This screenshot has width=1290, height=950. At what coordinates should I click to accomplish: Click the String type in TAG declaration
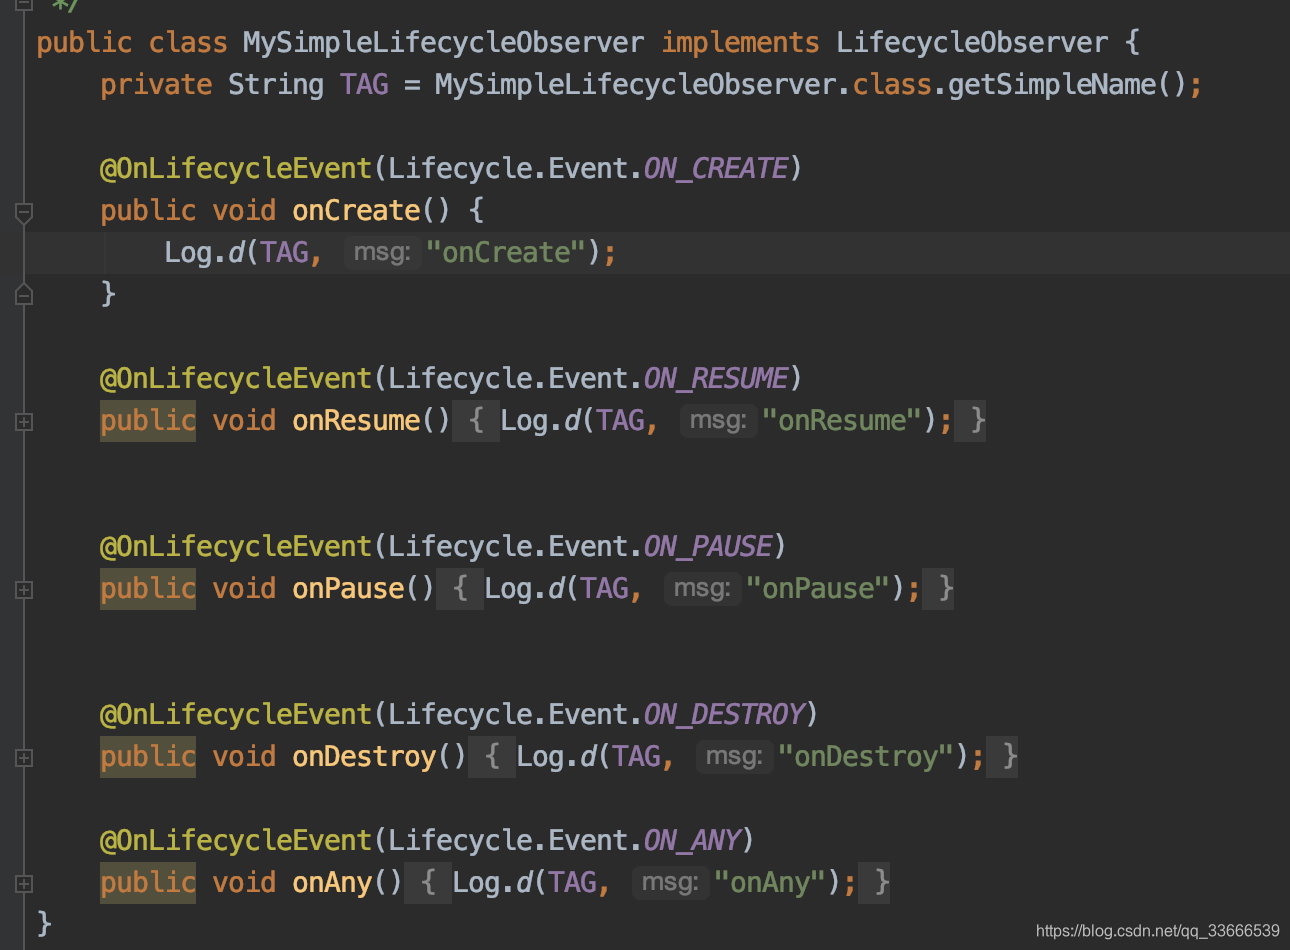[x=276, y=85]
